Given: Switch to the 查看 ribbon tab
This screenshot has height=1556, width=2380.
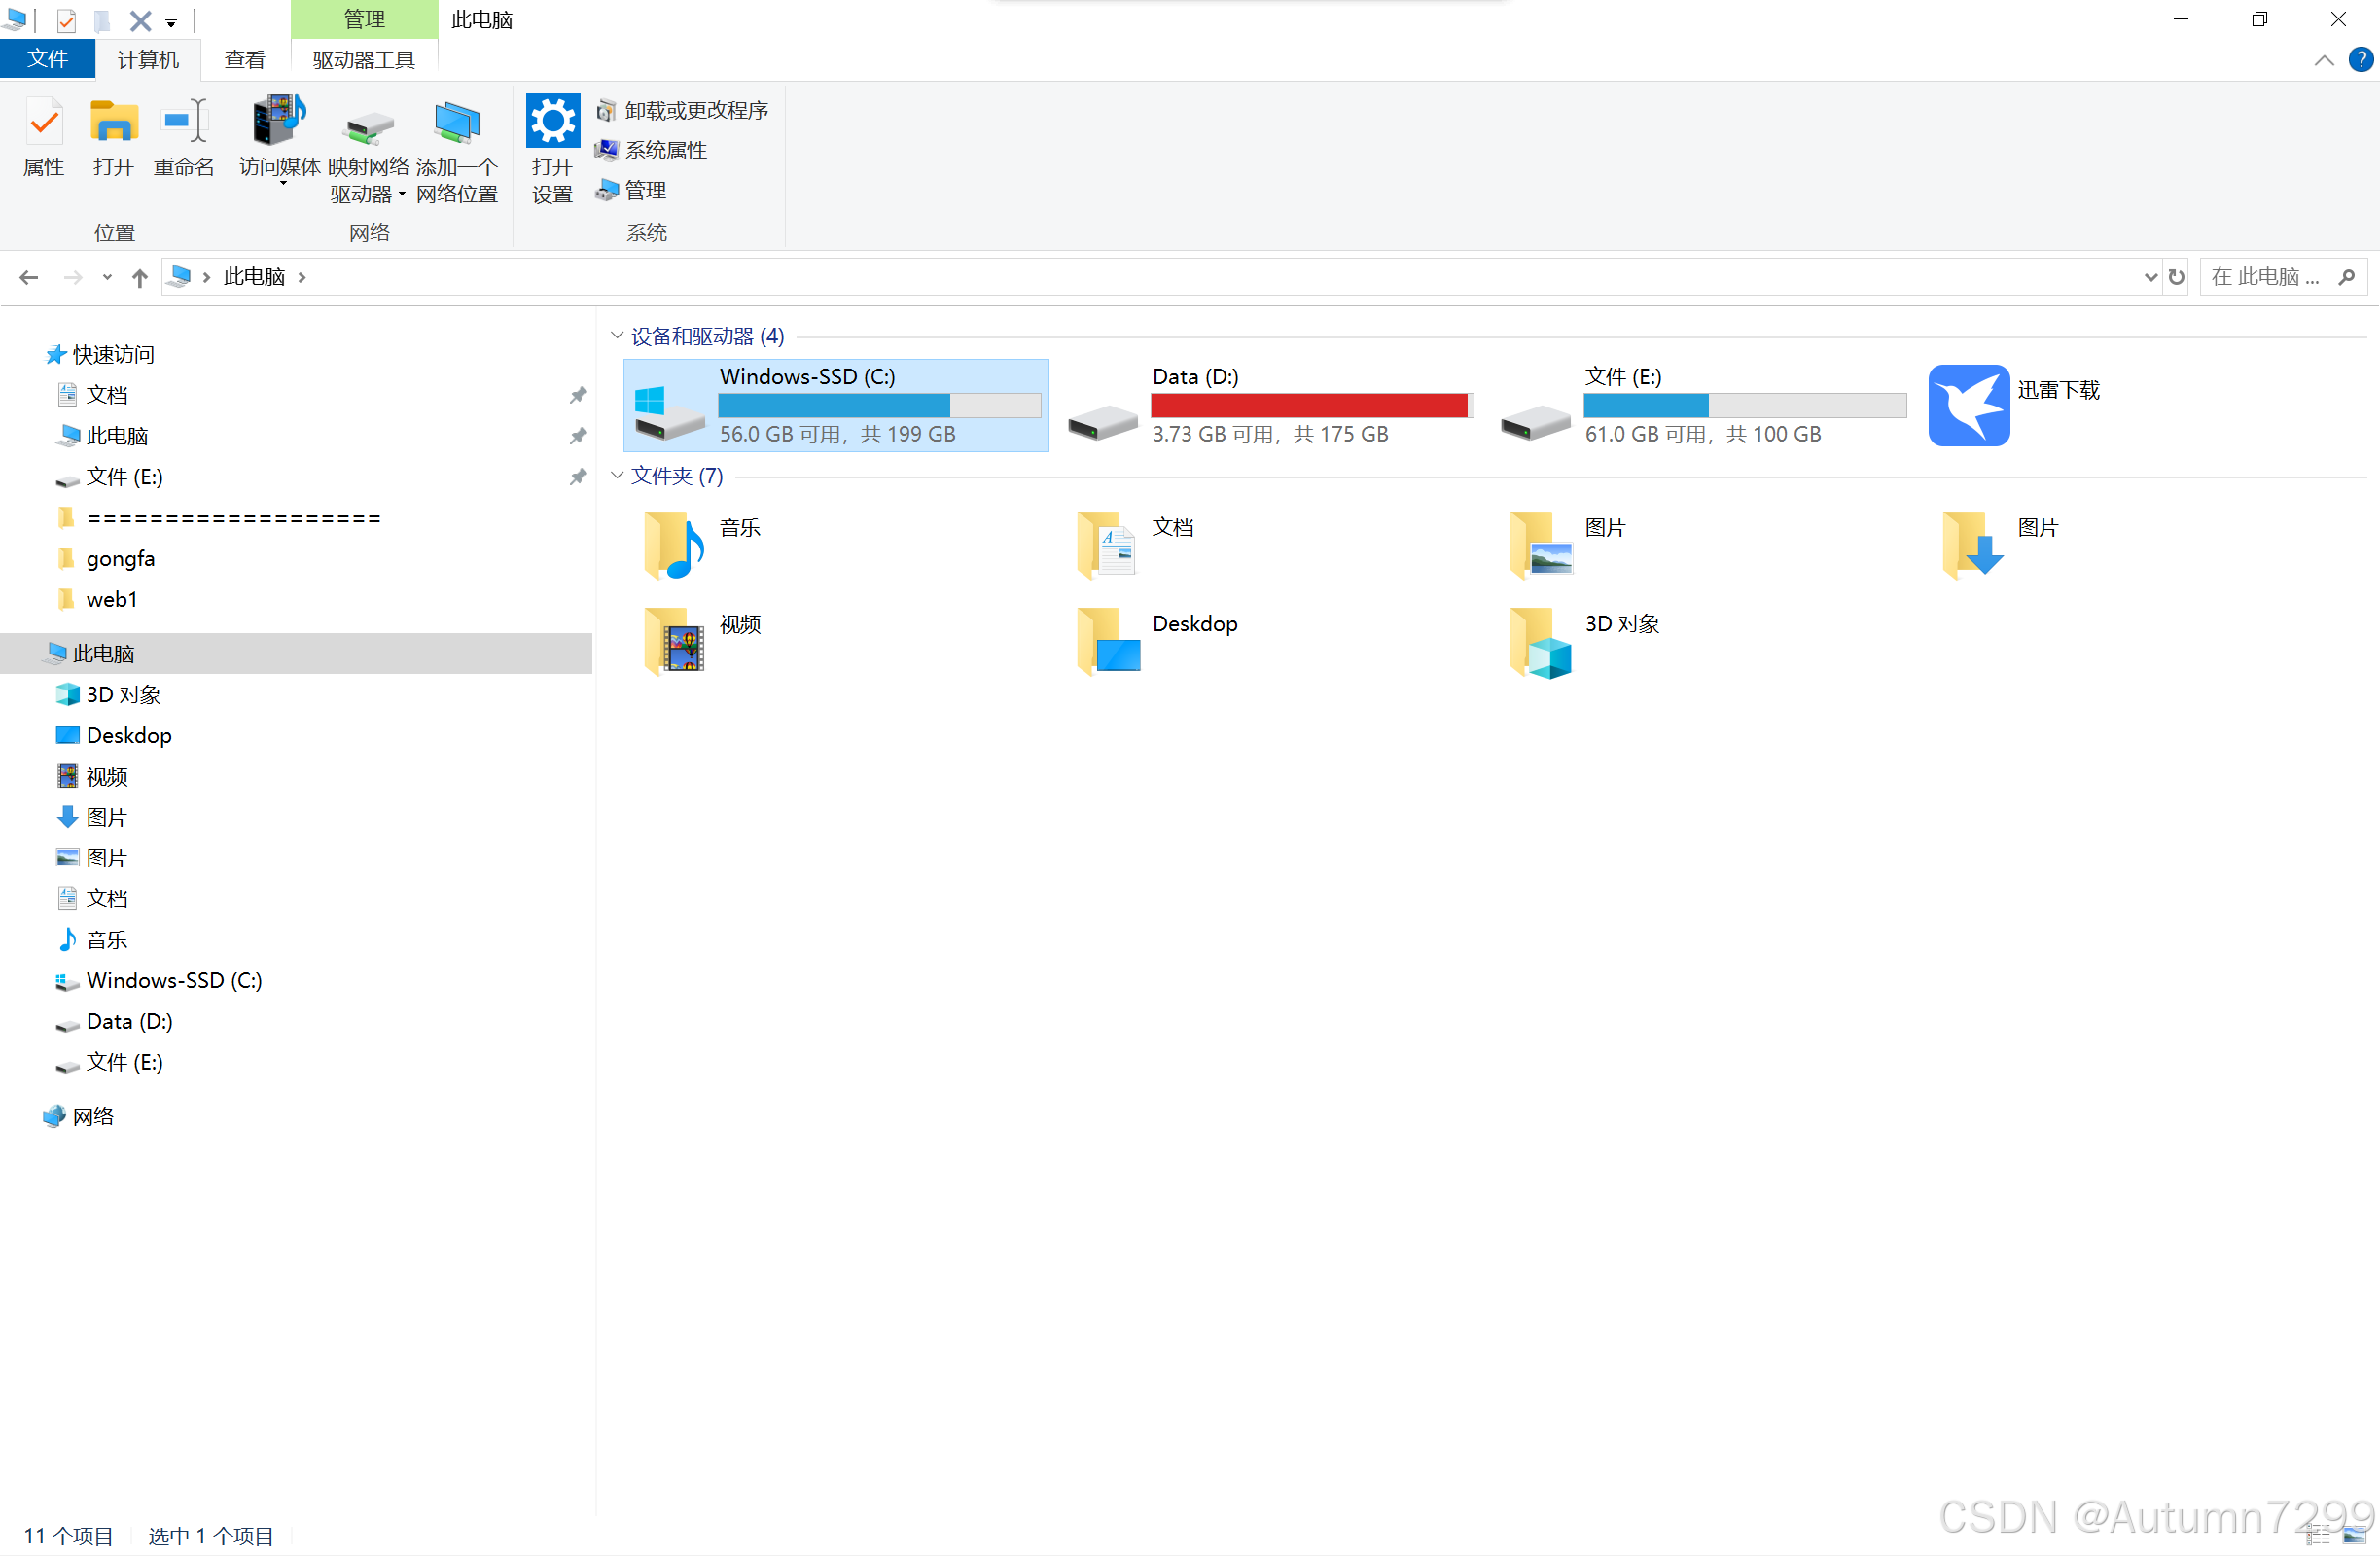Looking at the screenshot, I should (244, 59).
